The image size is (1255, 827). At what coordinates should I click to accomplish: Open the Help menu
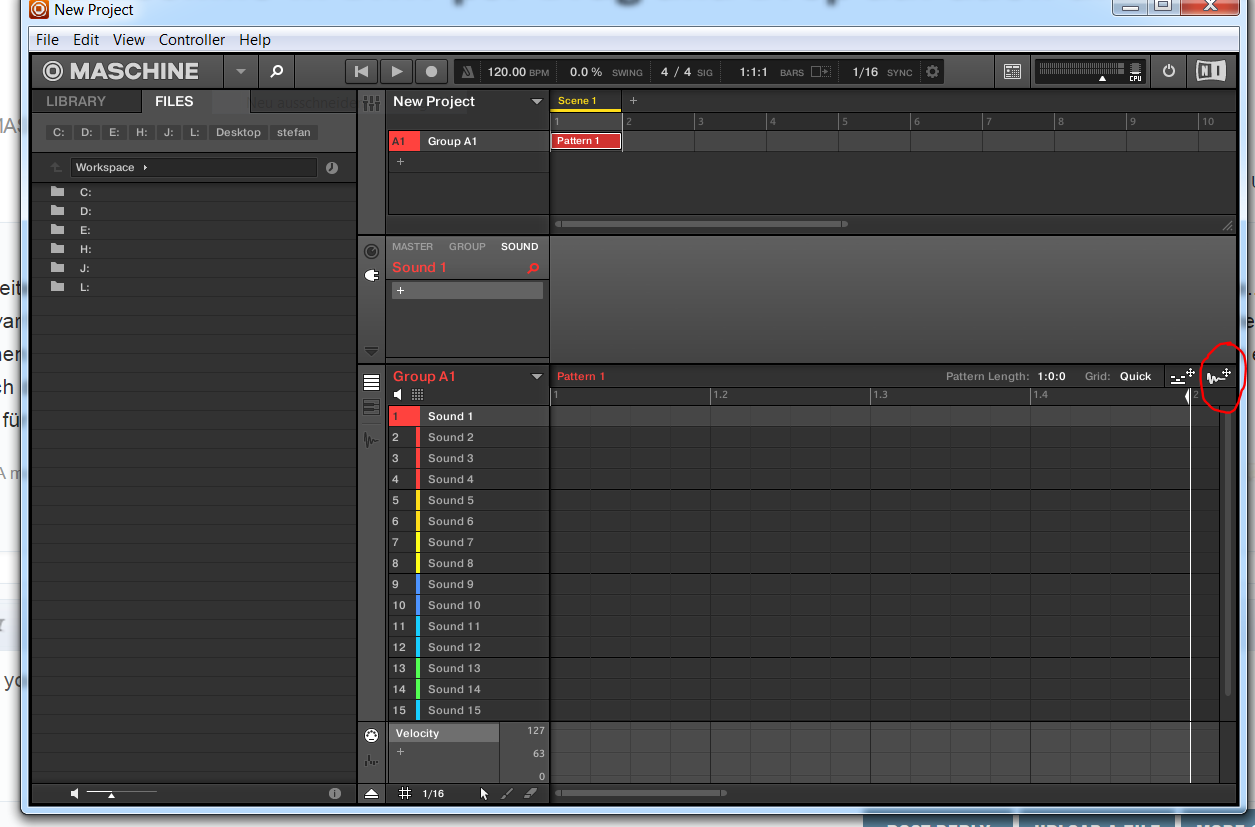point(255,40)
